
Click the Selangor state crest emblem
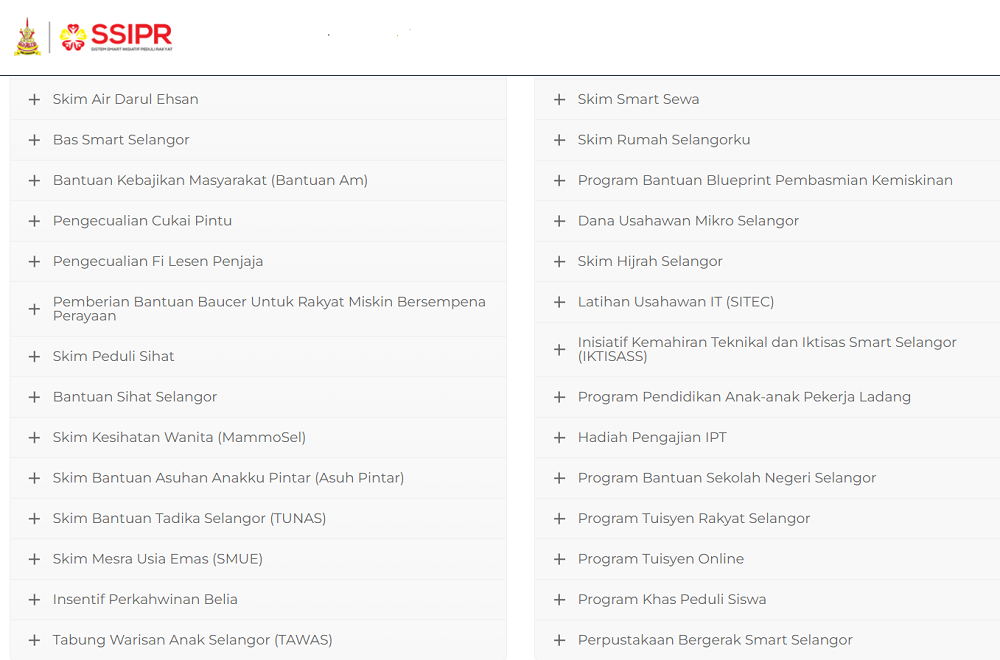[x=27, y=37]
